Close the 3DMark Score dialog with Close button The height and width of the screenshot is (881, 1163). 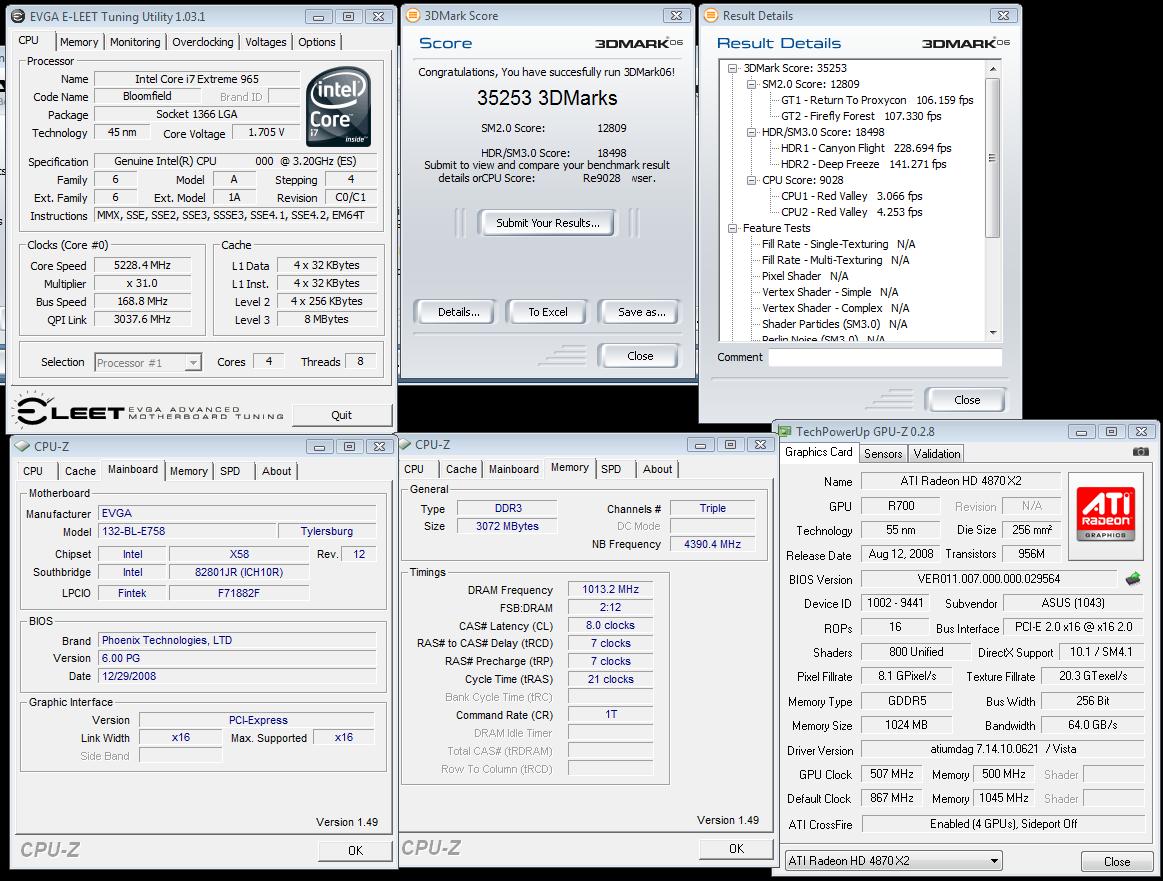coord(640,356)
